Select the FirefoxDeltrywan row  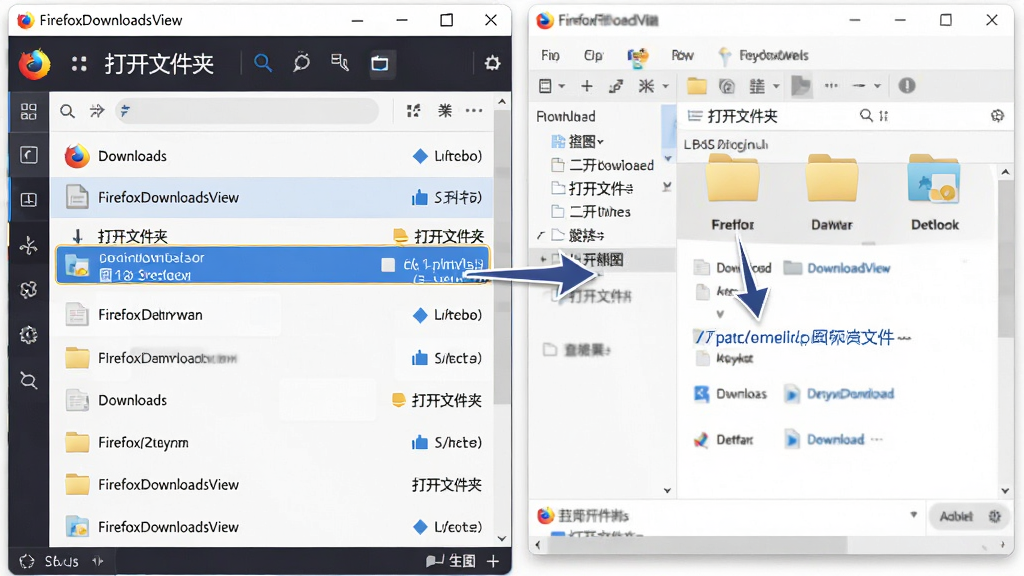pyautogui.click(x=272, y=315)
